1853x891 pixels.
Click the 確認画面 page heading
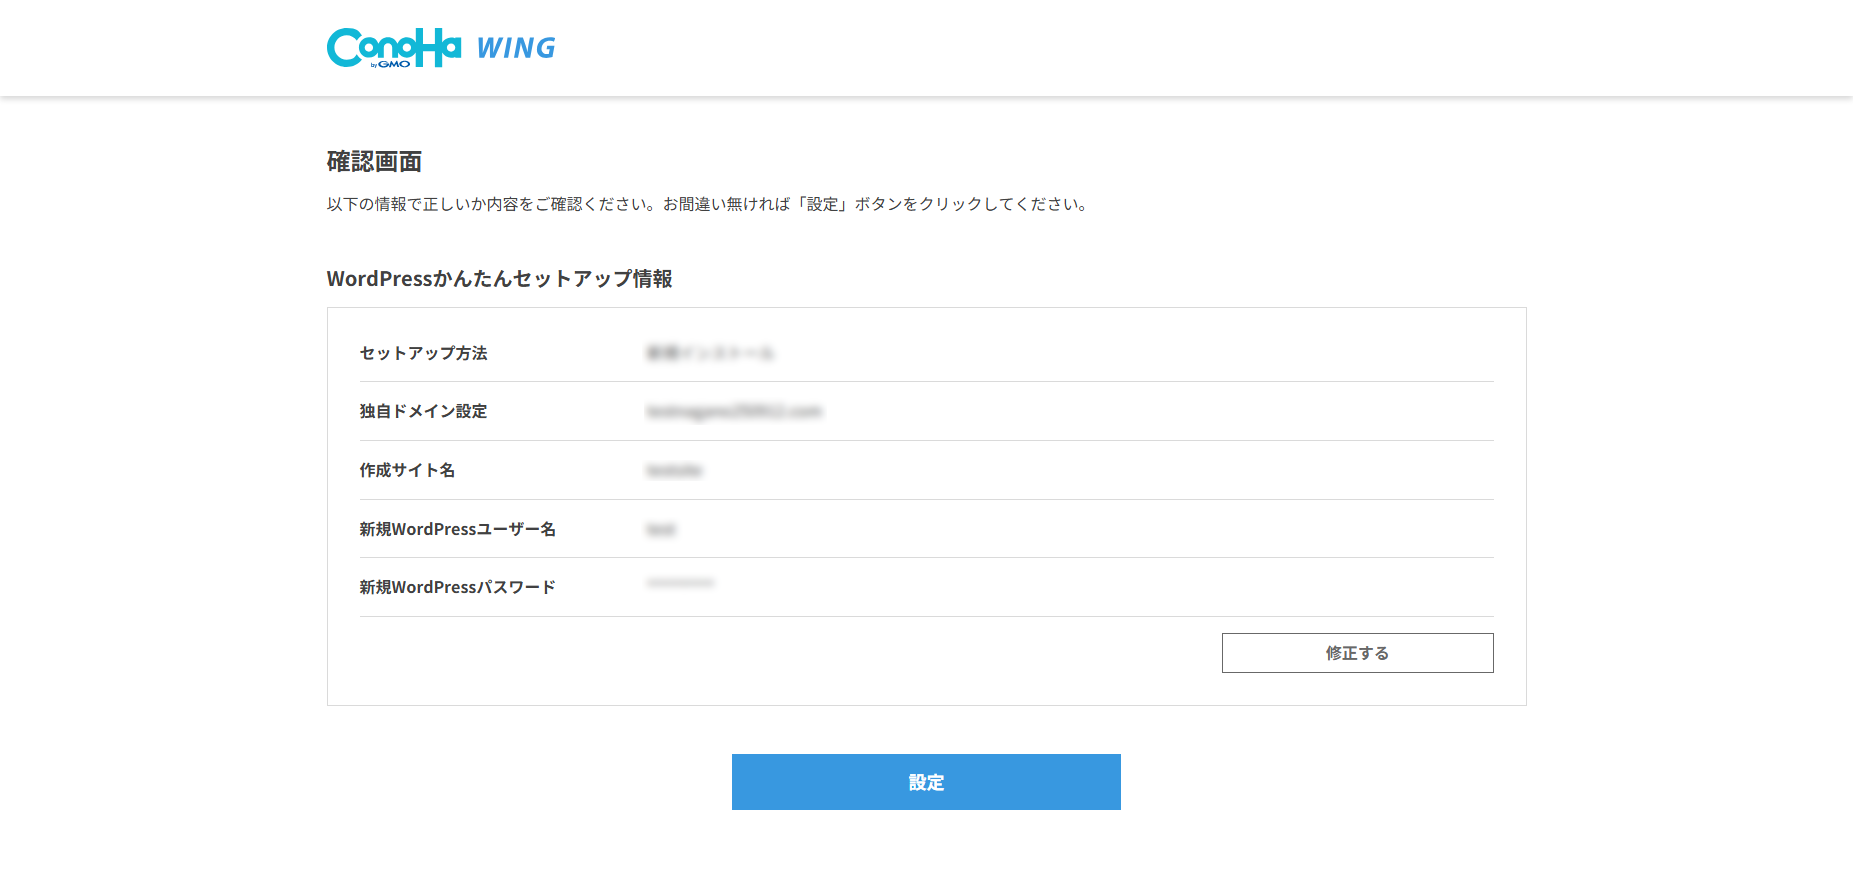click(x=374, y=162)
